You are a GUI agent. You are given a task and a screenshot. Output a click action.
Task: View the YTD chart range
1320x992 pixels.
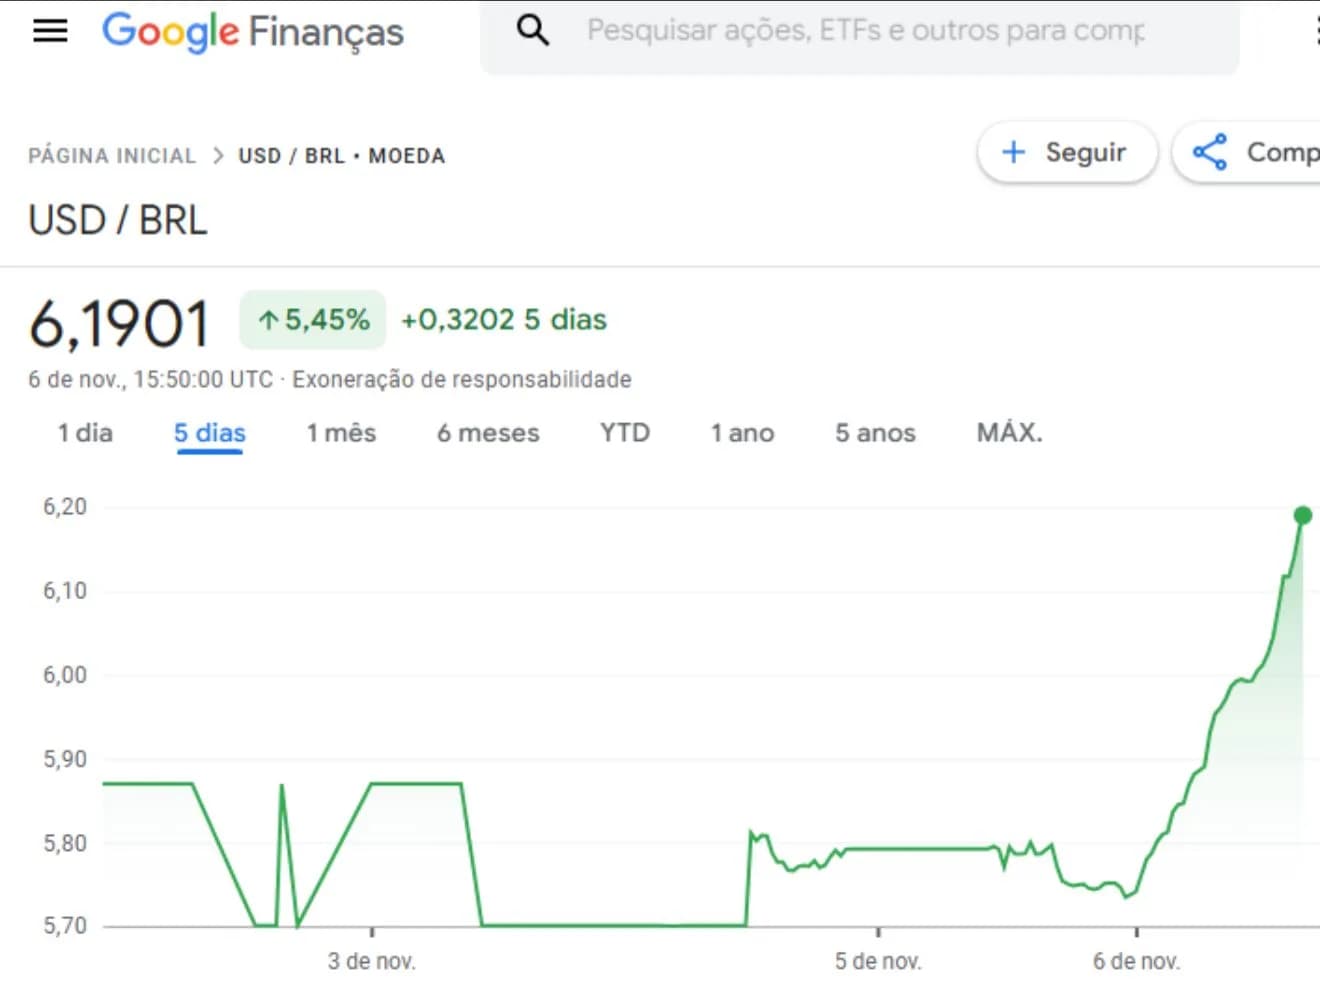[x=624, y=433]
